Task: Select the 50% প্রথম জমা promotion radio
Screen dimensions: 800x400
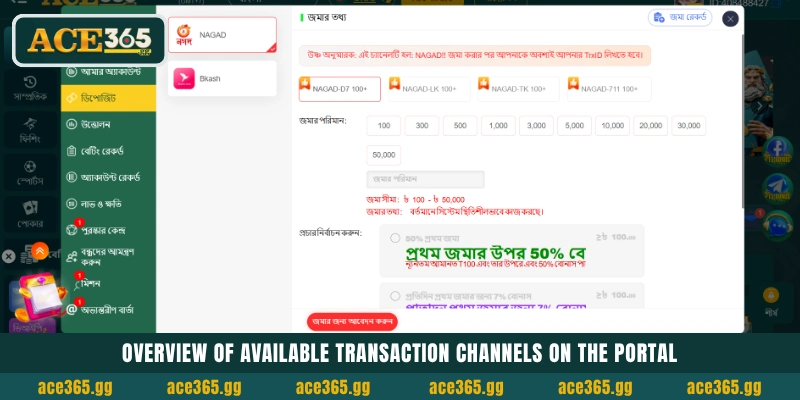Action: coord(395,238)
